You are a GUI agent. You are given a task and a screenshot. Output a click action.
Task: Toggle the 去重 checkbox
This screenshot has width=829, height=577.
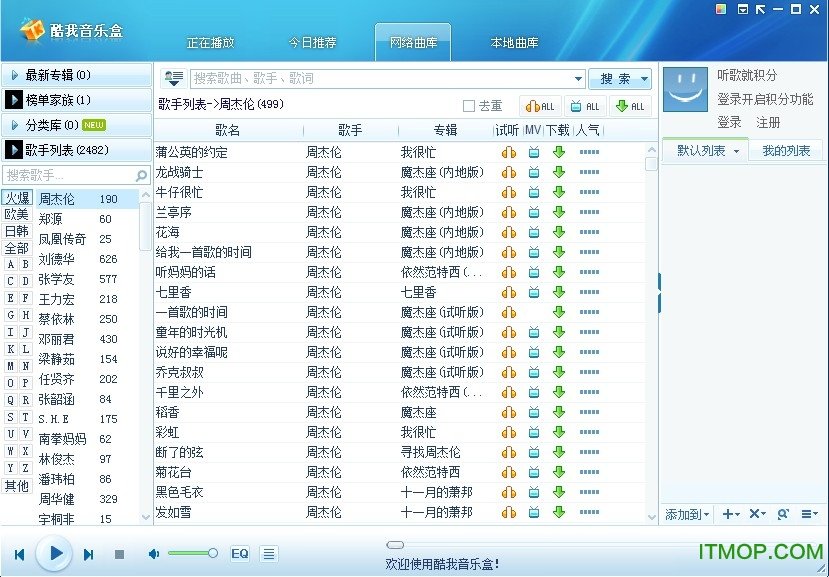pyautogui.click(x=468, y=106)
